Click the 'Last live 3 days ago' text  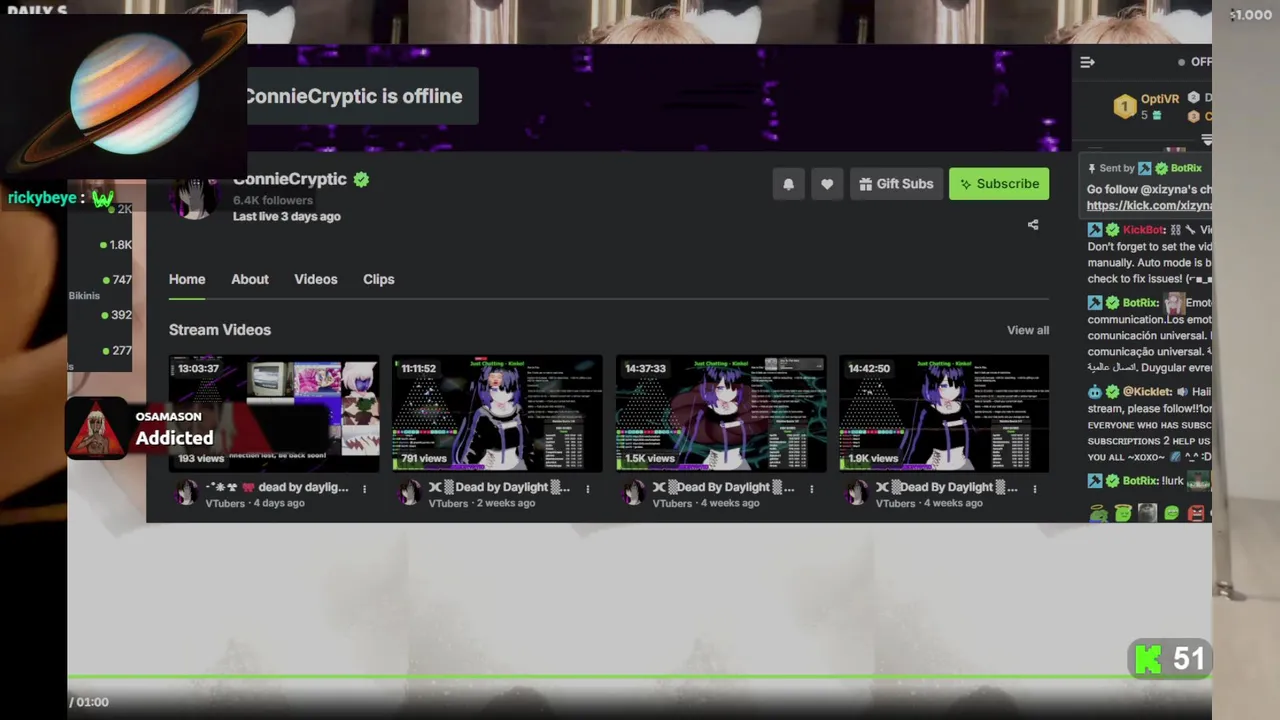287,216
